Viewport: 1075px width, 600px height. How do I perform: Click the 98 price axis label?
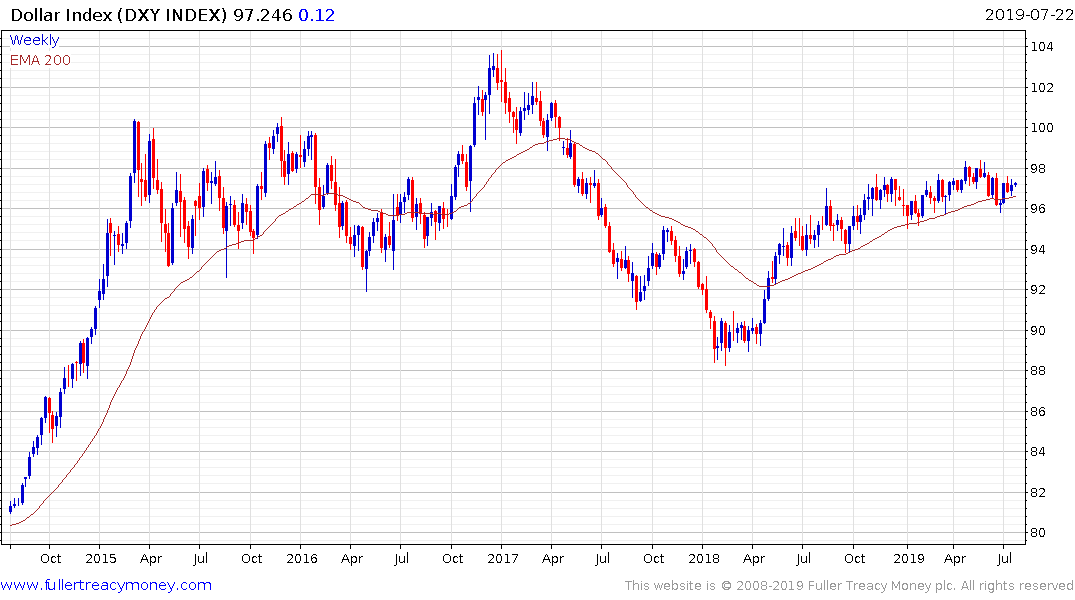1038,169
